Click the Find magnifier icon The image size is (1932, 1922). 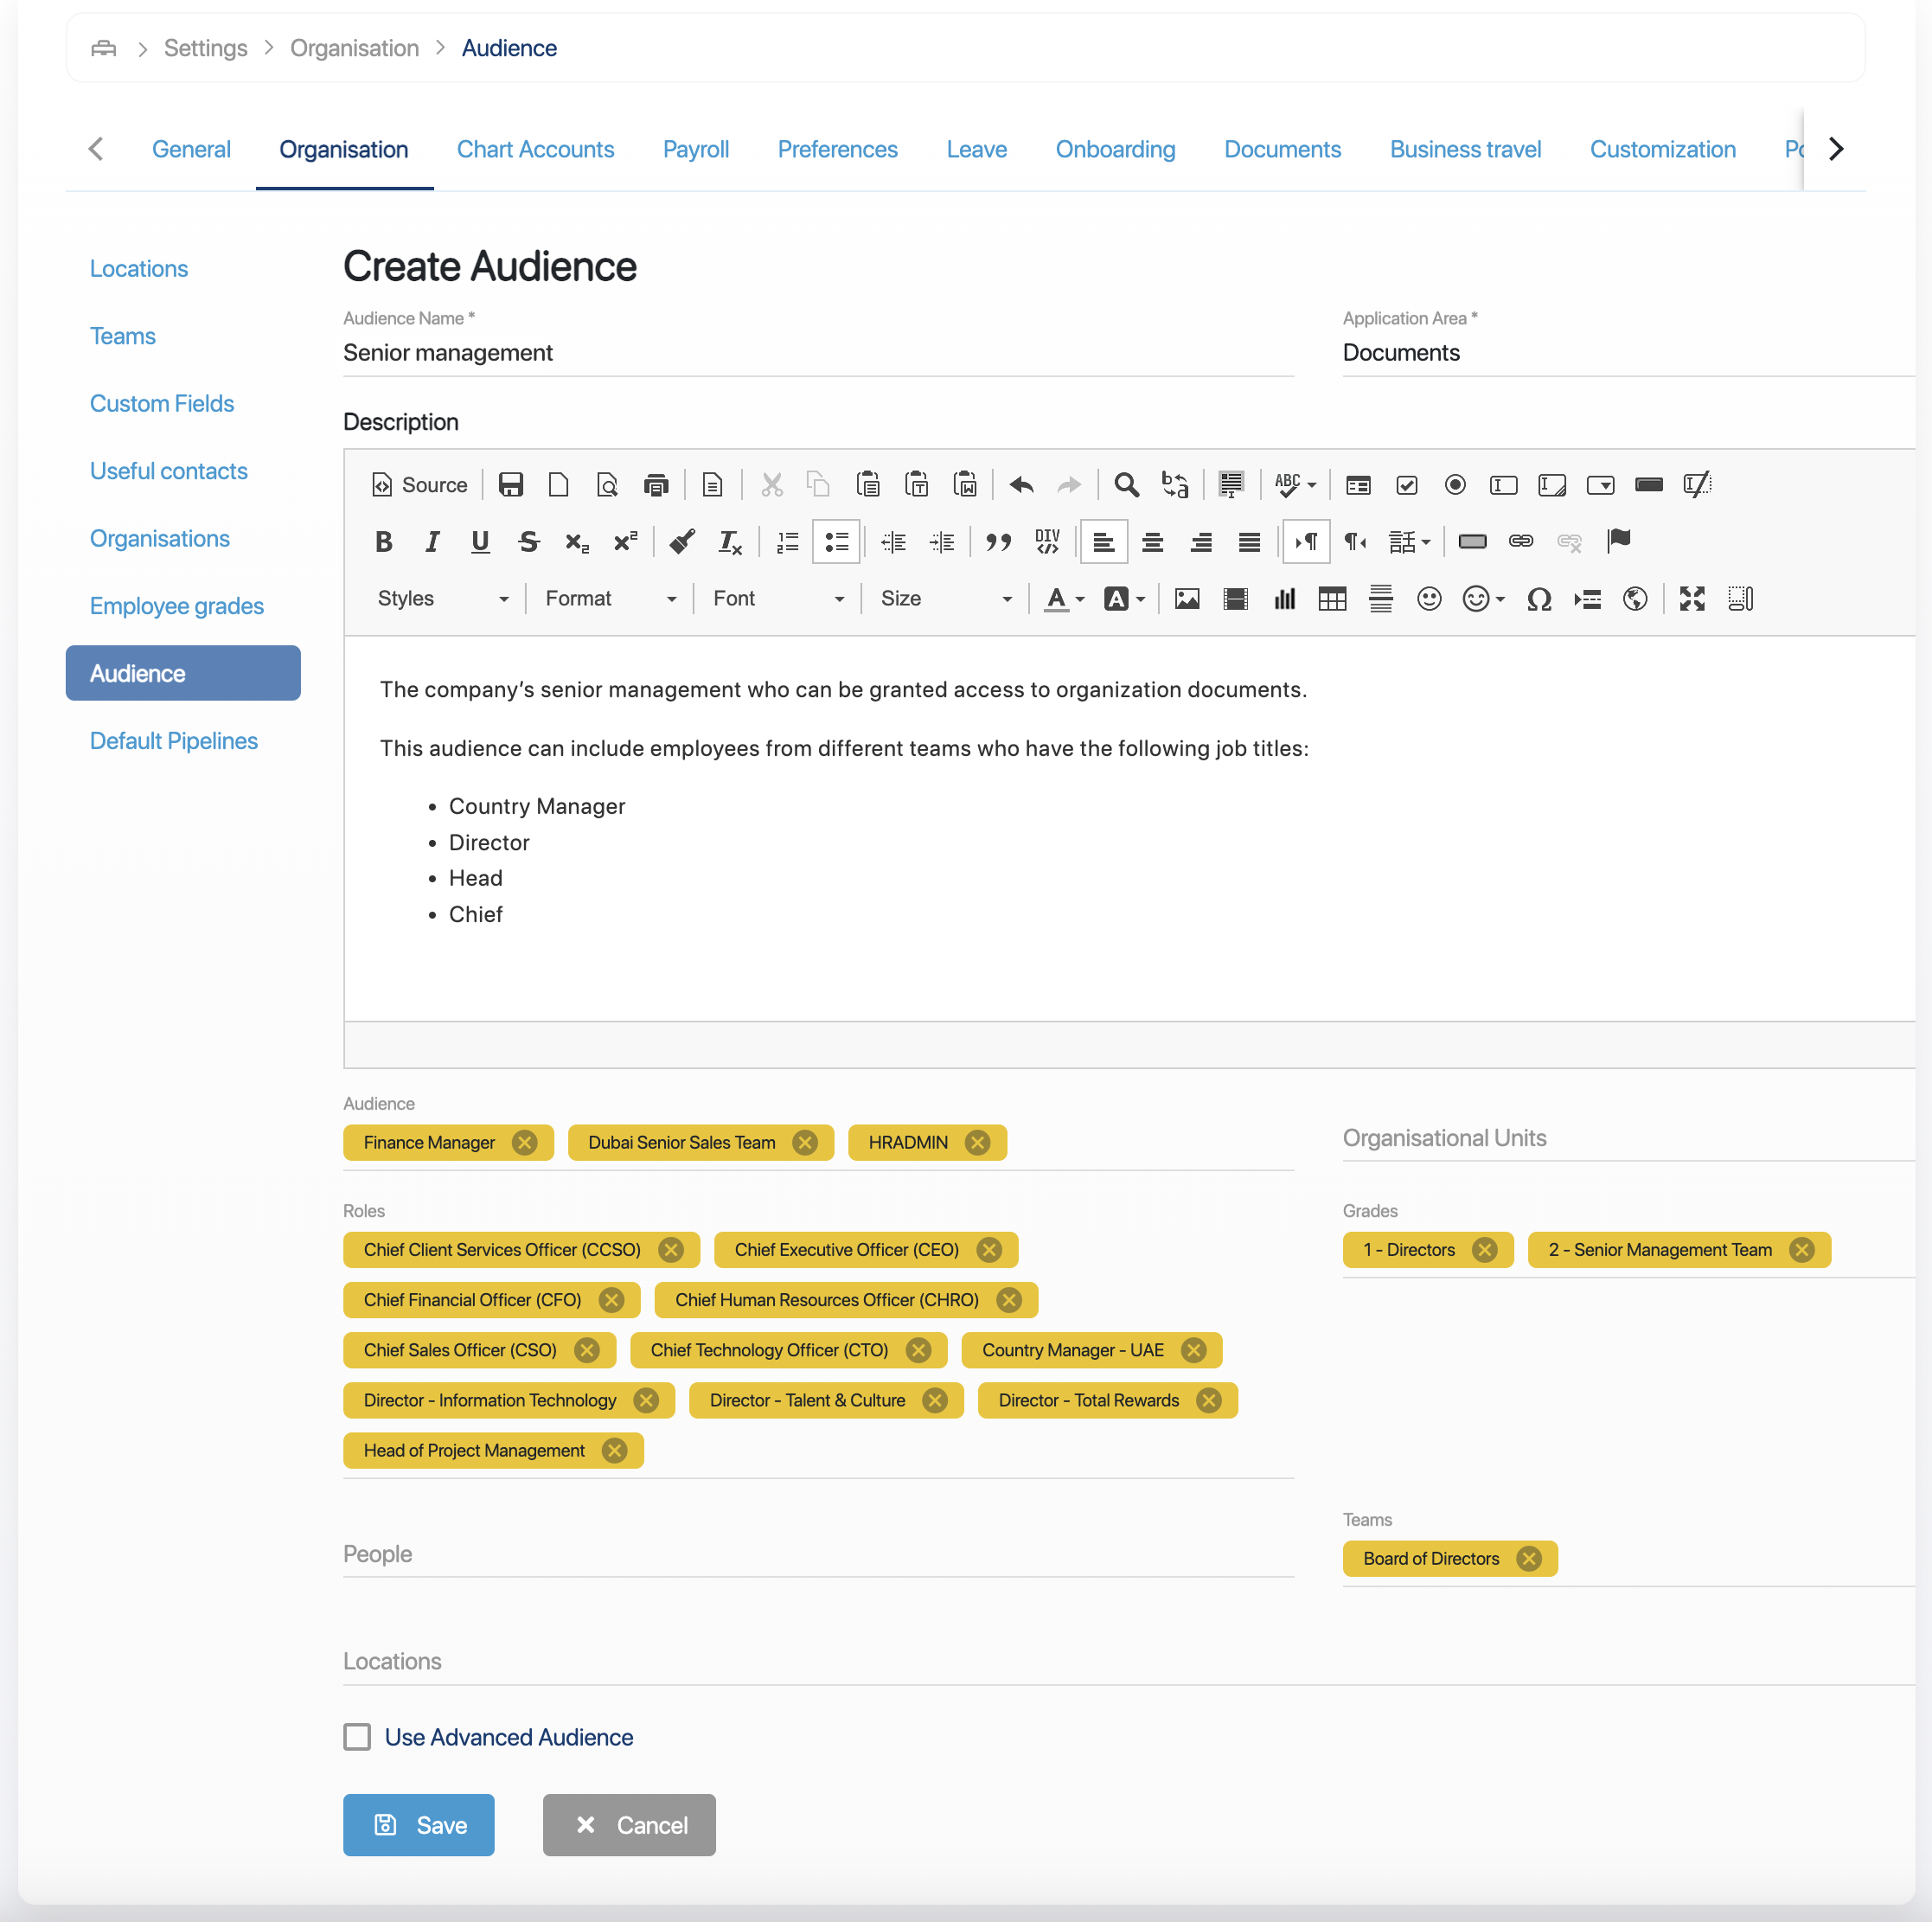(x=1127, y=485)
